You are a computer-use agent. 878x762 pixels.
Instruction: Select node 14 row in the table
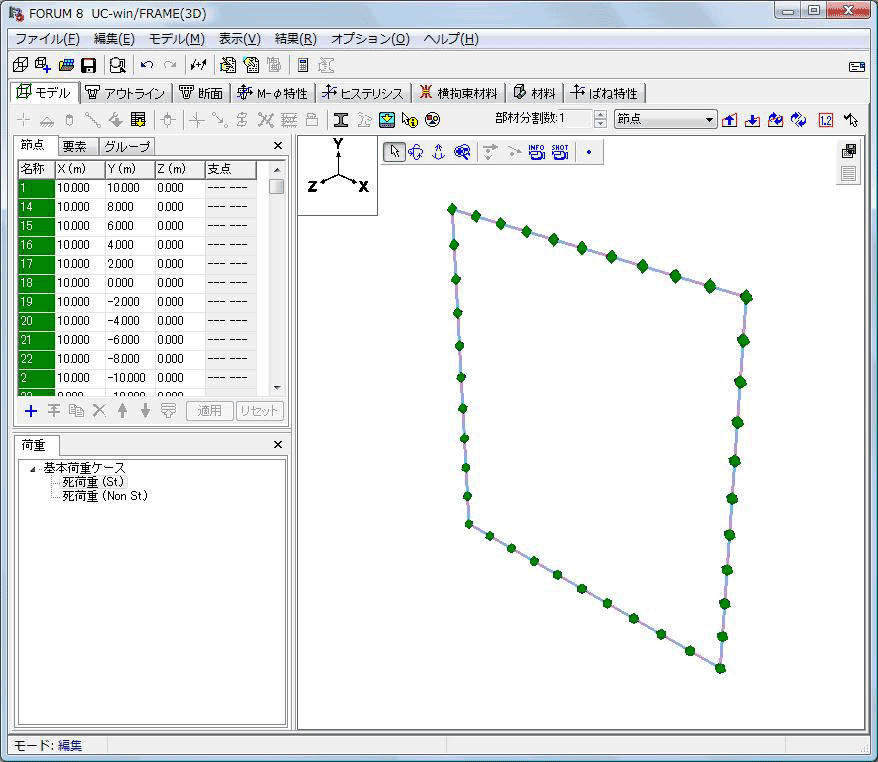click(137, 207)
